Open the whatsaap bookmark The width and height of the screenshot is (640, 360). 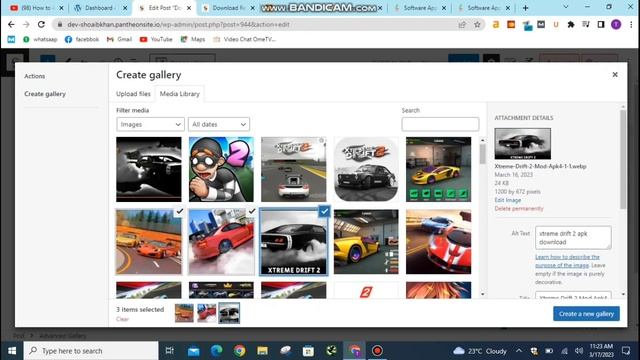[40, 39]
